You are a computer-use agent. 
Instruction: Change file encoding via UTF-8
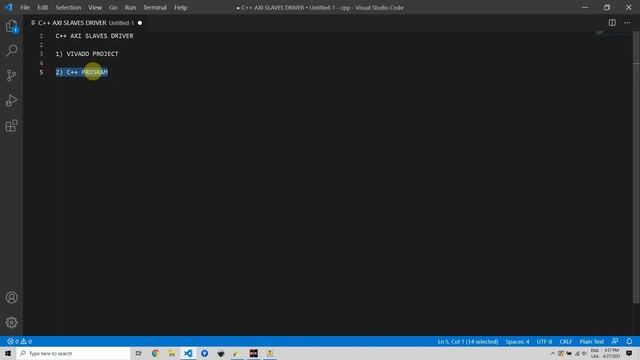[544, 342]
